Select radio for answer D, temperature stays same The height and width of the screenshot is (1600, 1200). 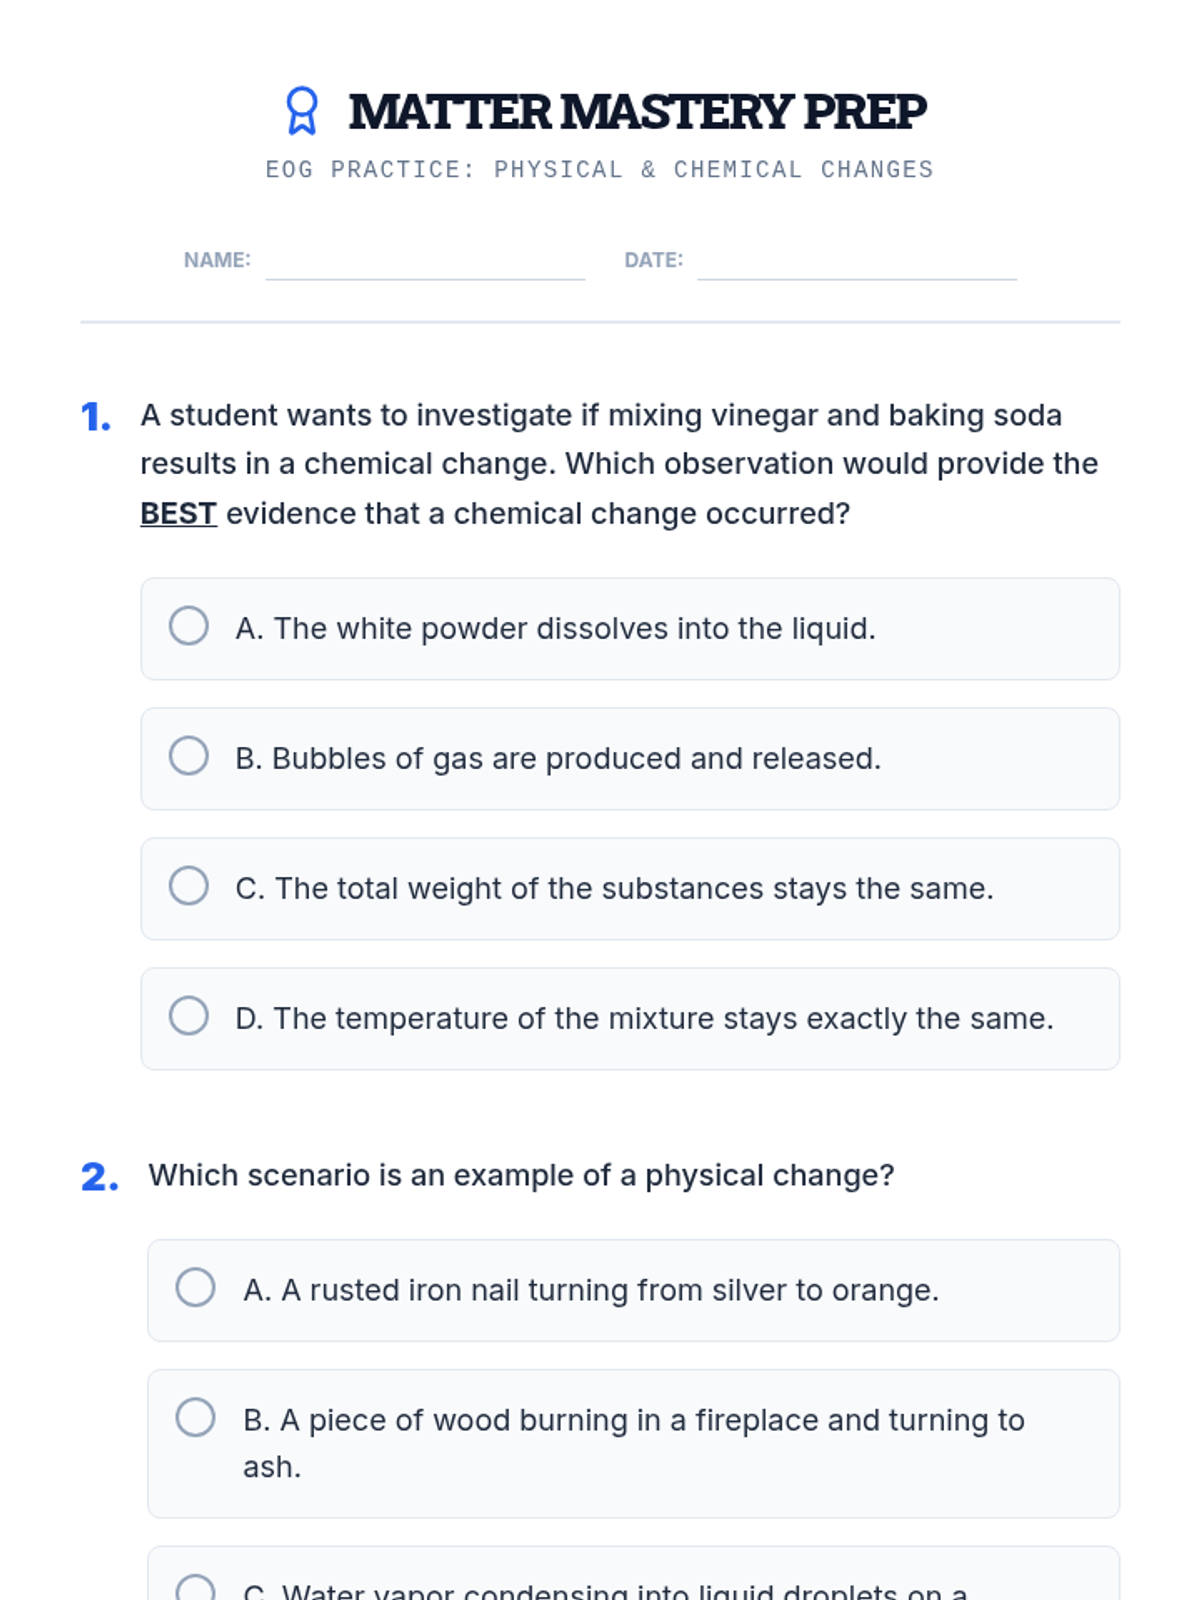[x=189, y=1016]
